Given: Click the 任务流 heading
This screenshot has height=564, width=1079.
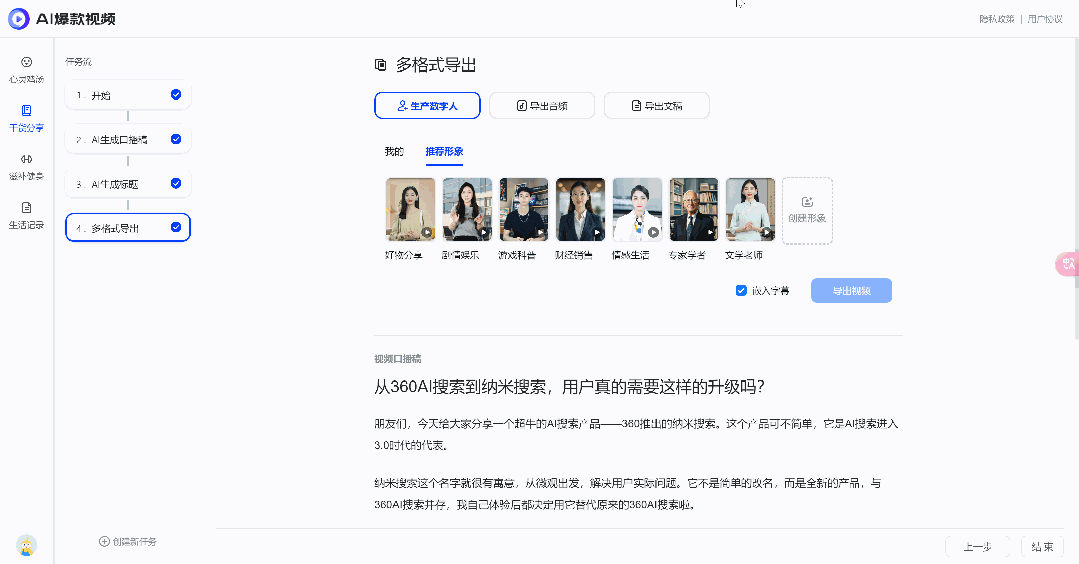Looking at the screenshot, I should coord(78,62).
